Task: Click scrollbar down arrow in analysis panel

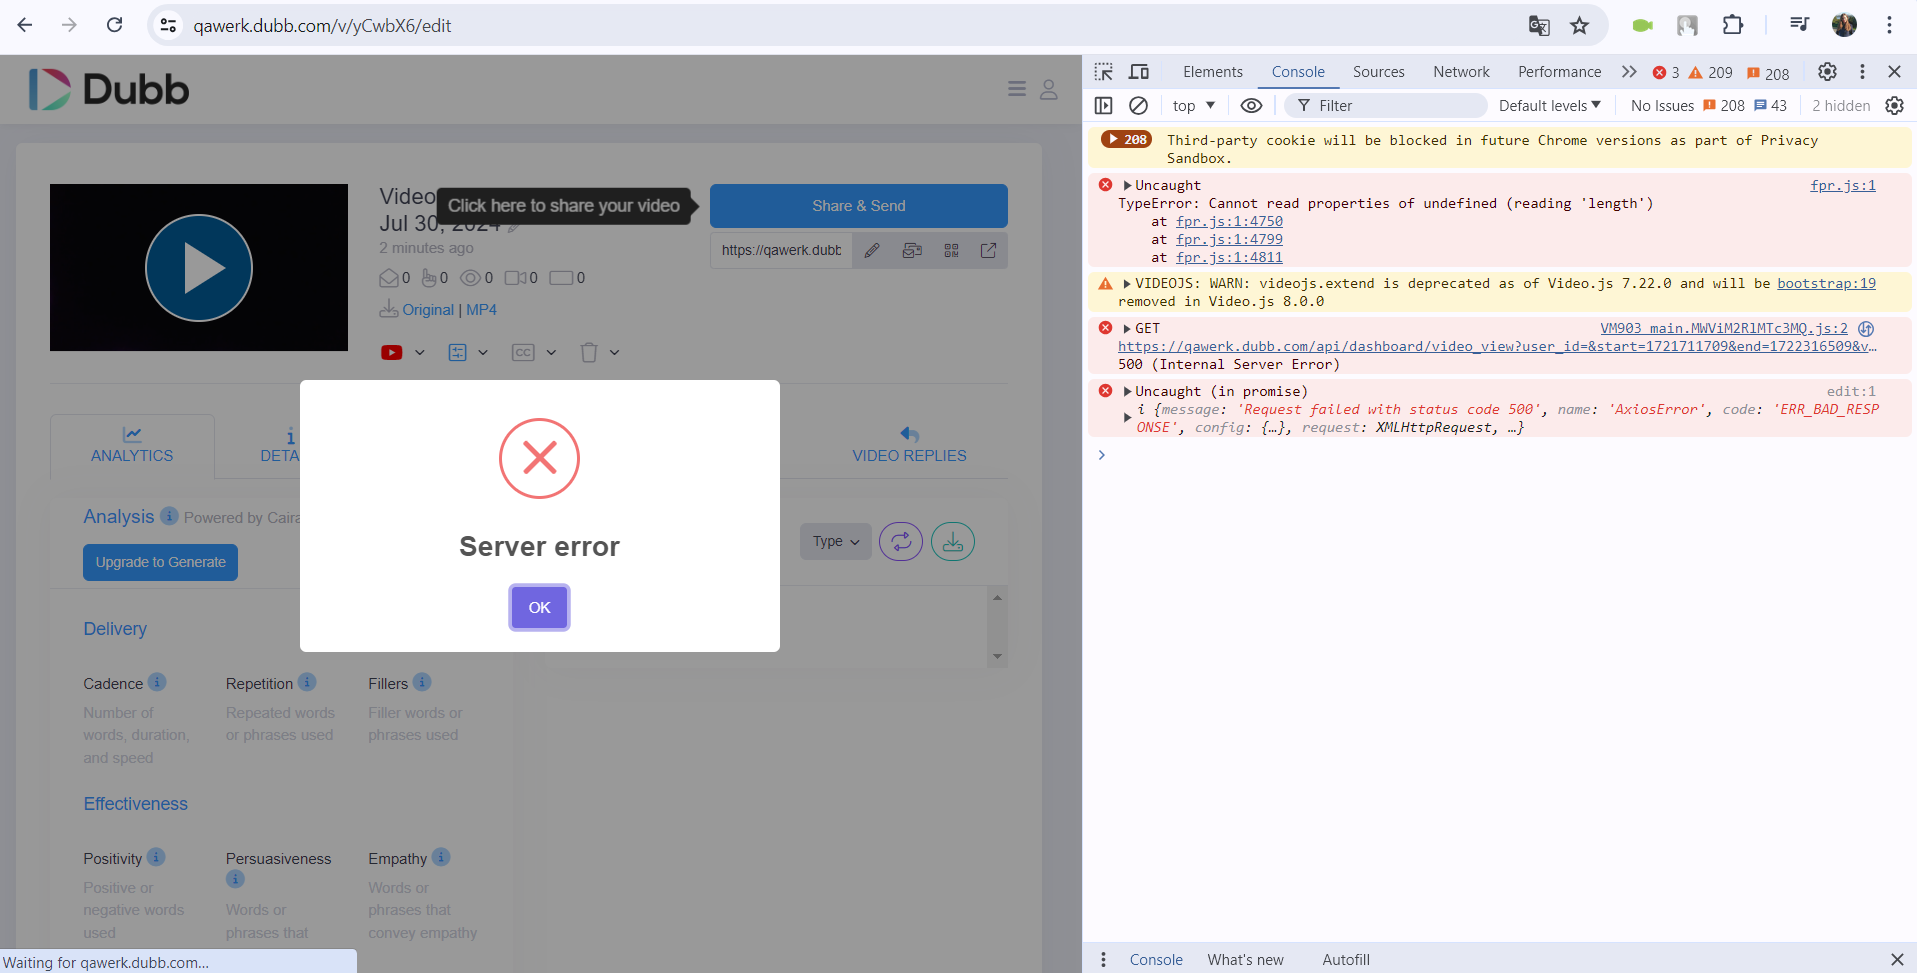Action: tap(997, 657)
